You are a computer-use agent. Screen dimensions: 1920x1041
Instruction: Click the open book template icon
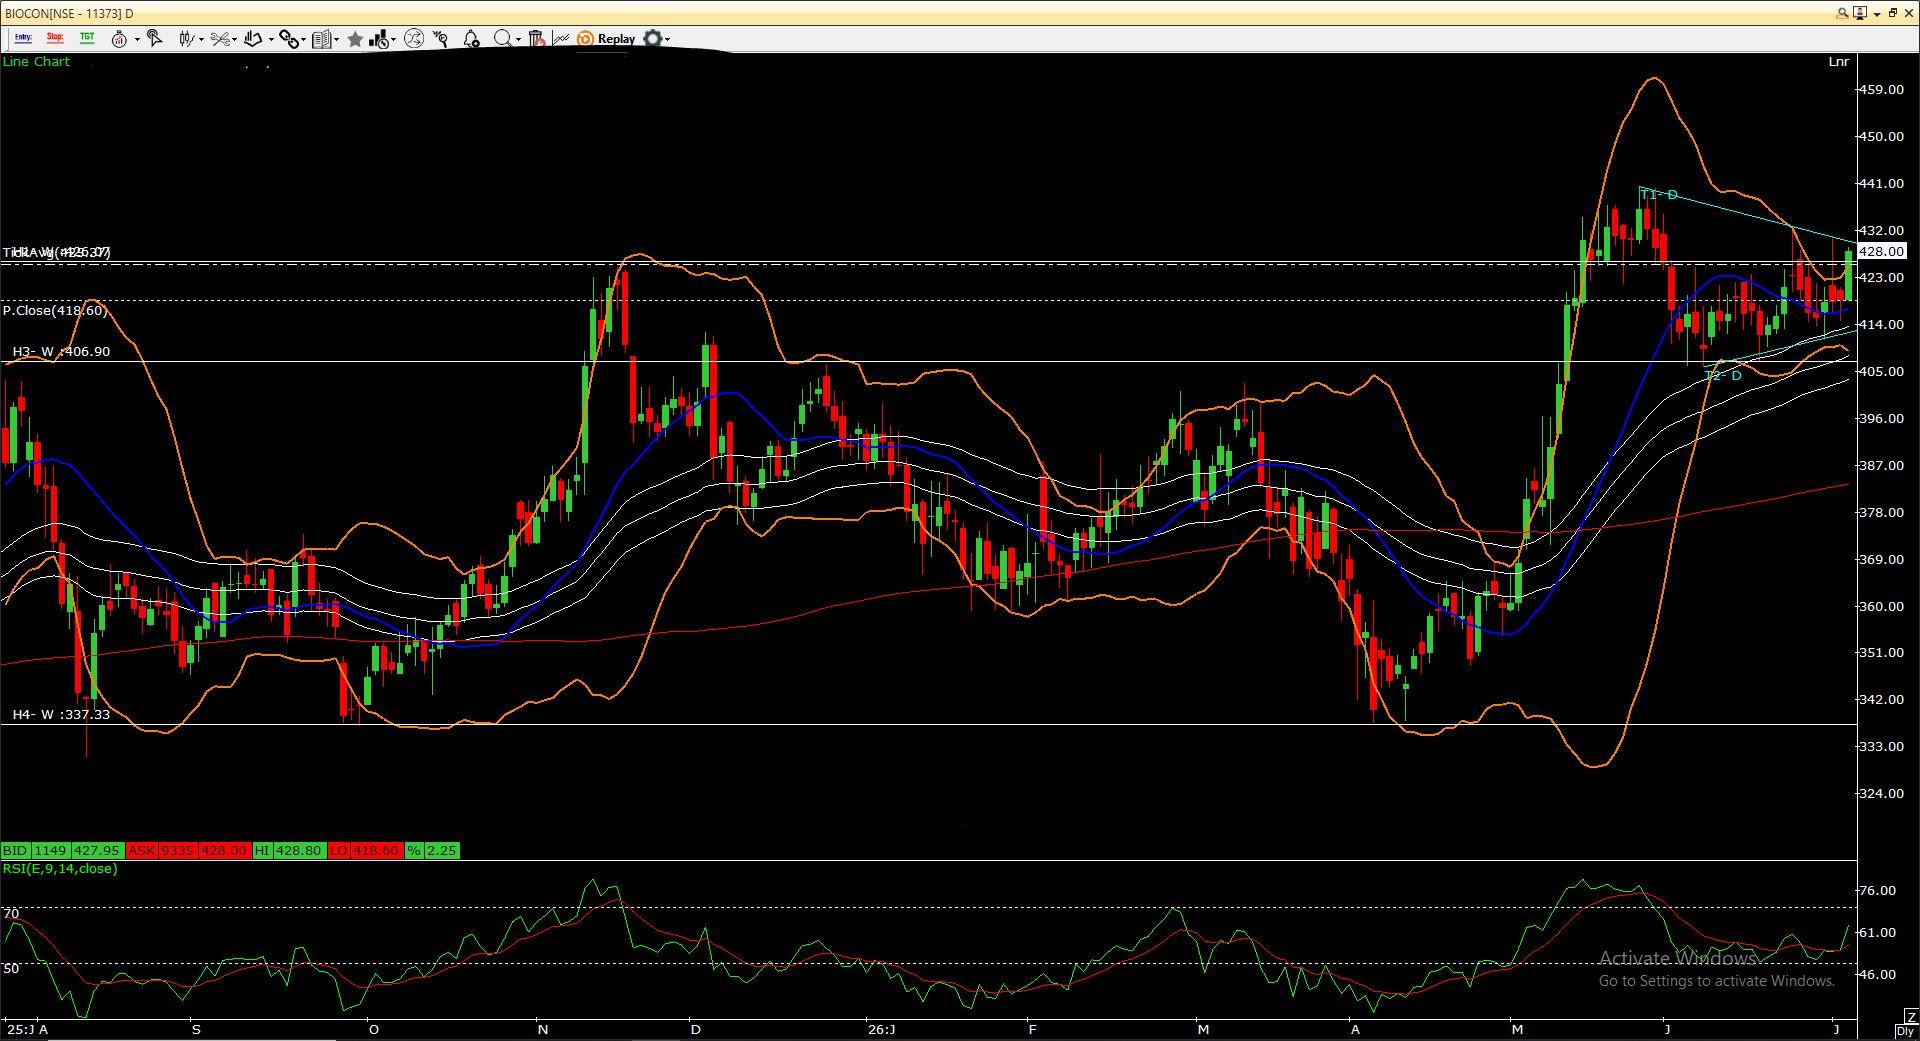coord(322,39)
